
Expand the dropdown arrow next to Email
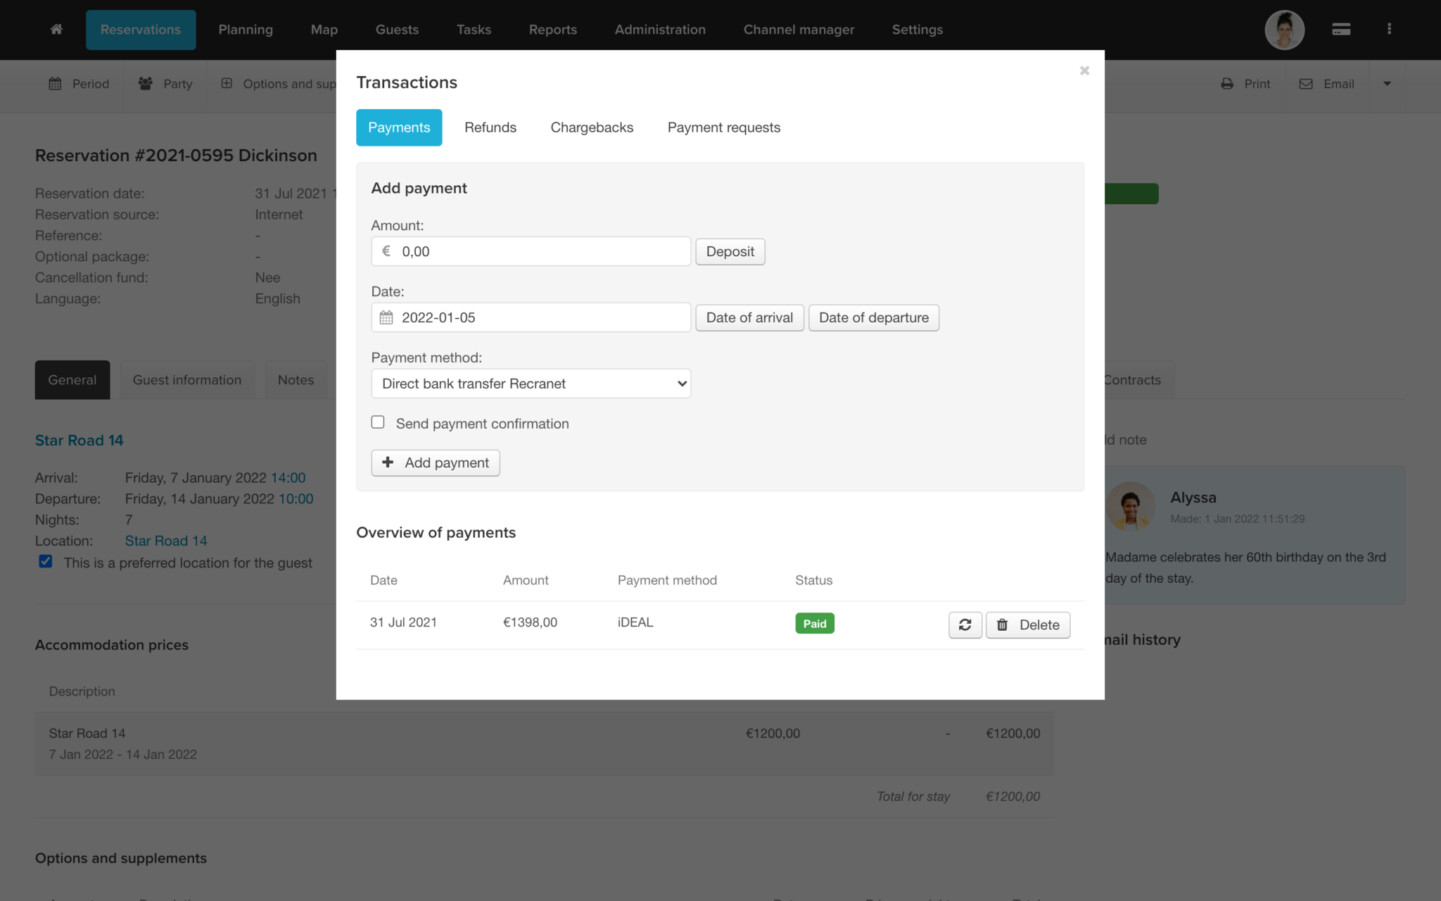click(x=1387, y=84)
